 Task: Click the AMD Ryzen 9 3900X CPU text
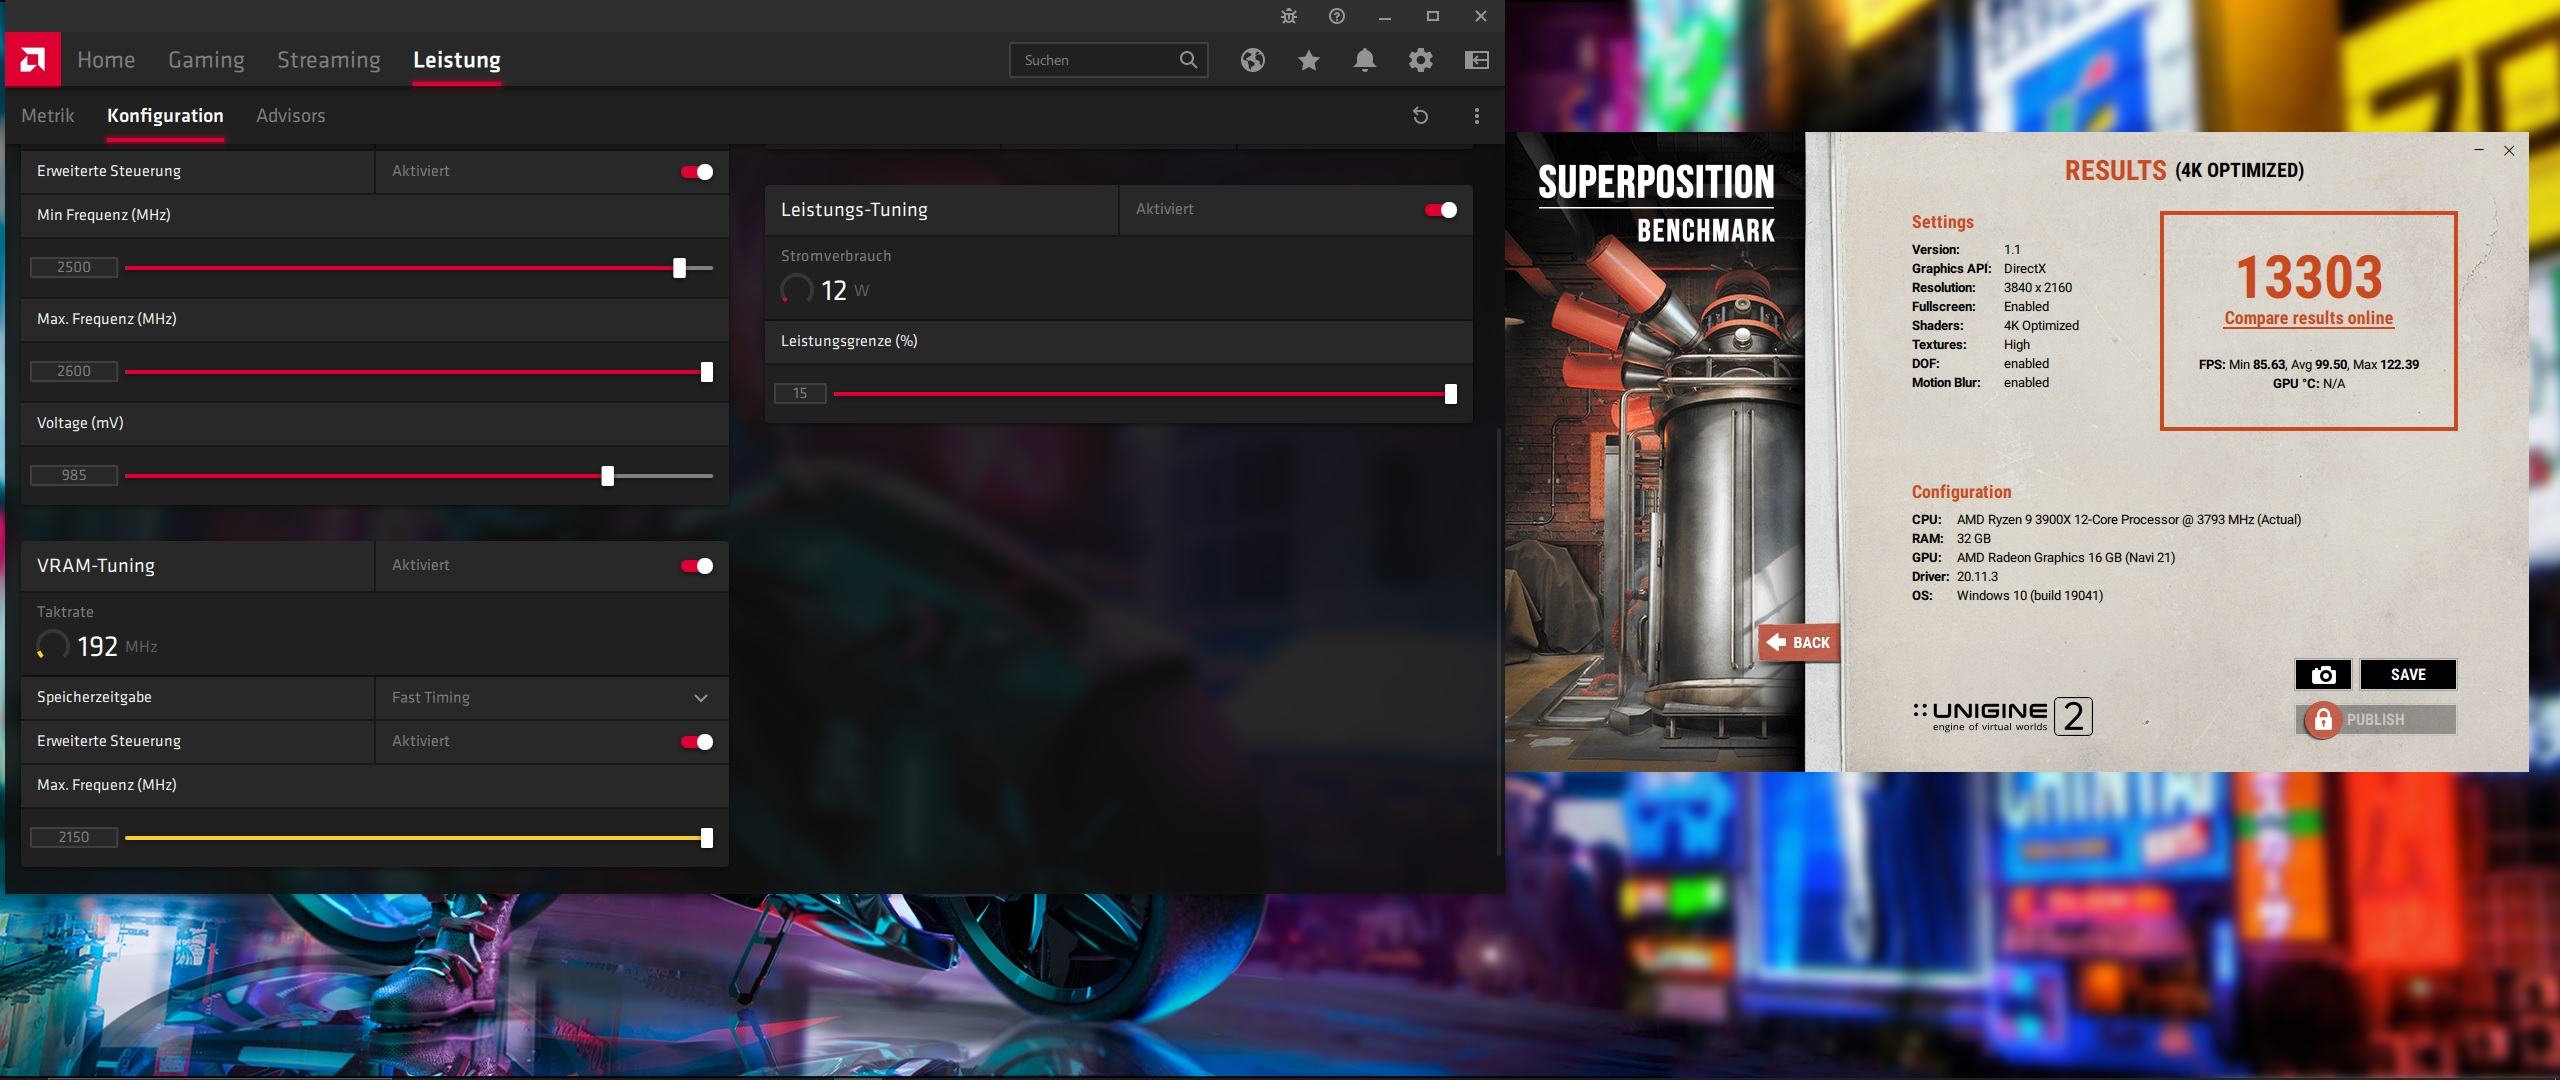click(x=2129, y=520)
